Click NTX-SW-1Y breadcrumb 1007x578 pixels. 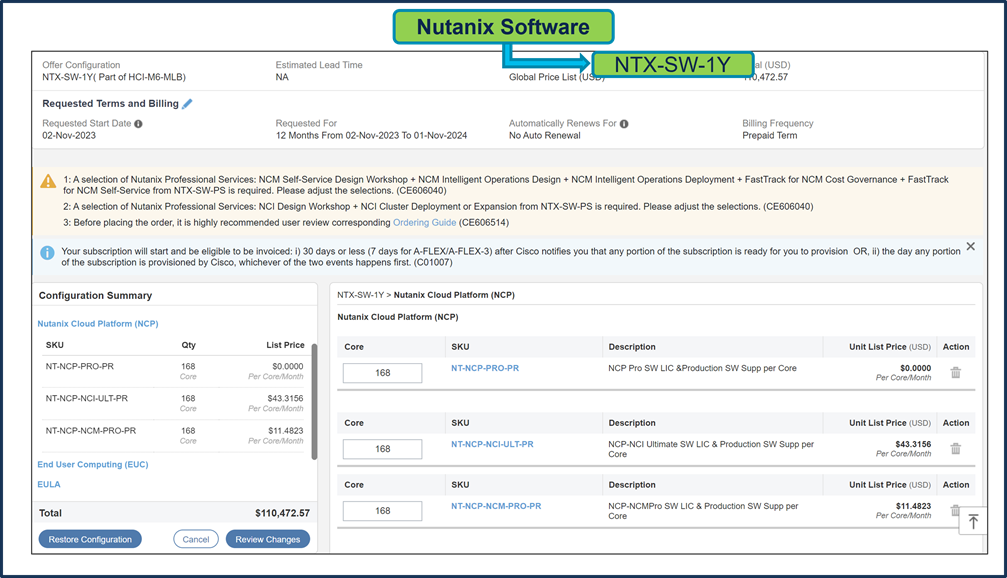click(360, 295)
